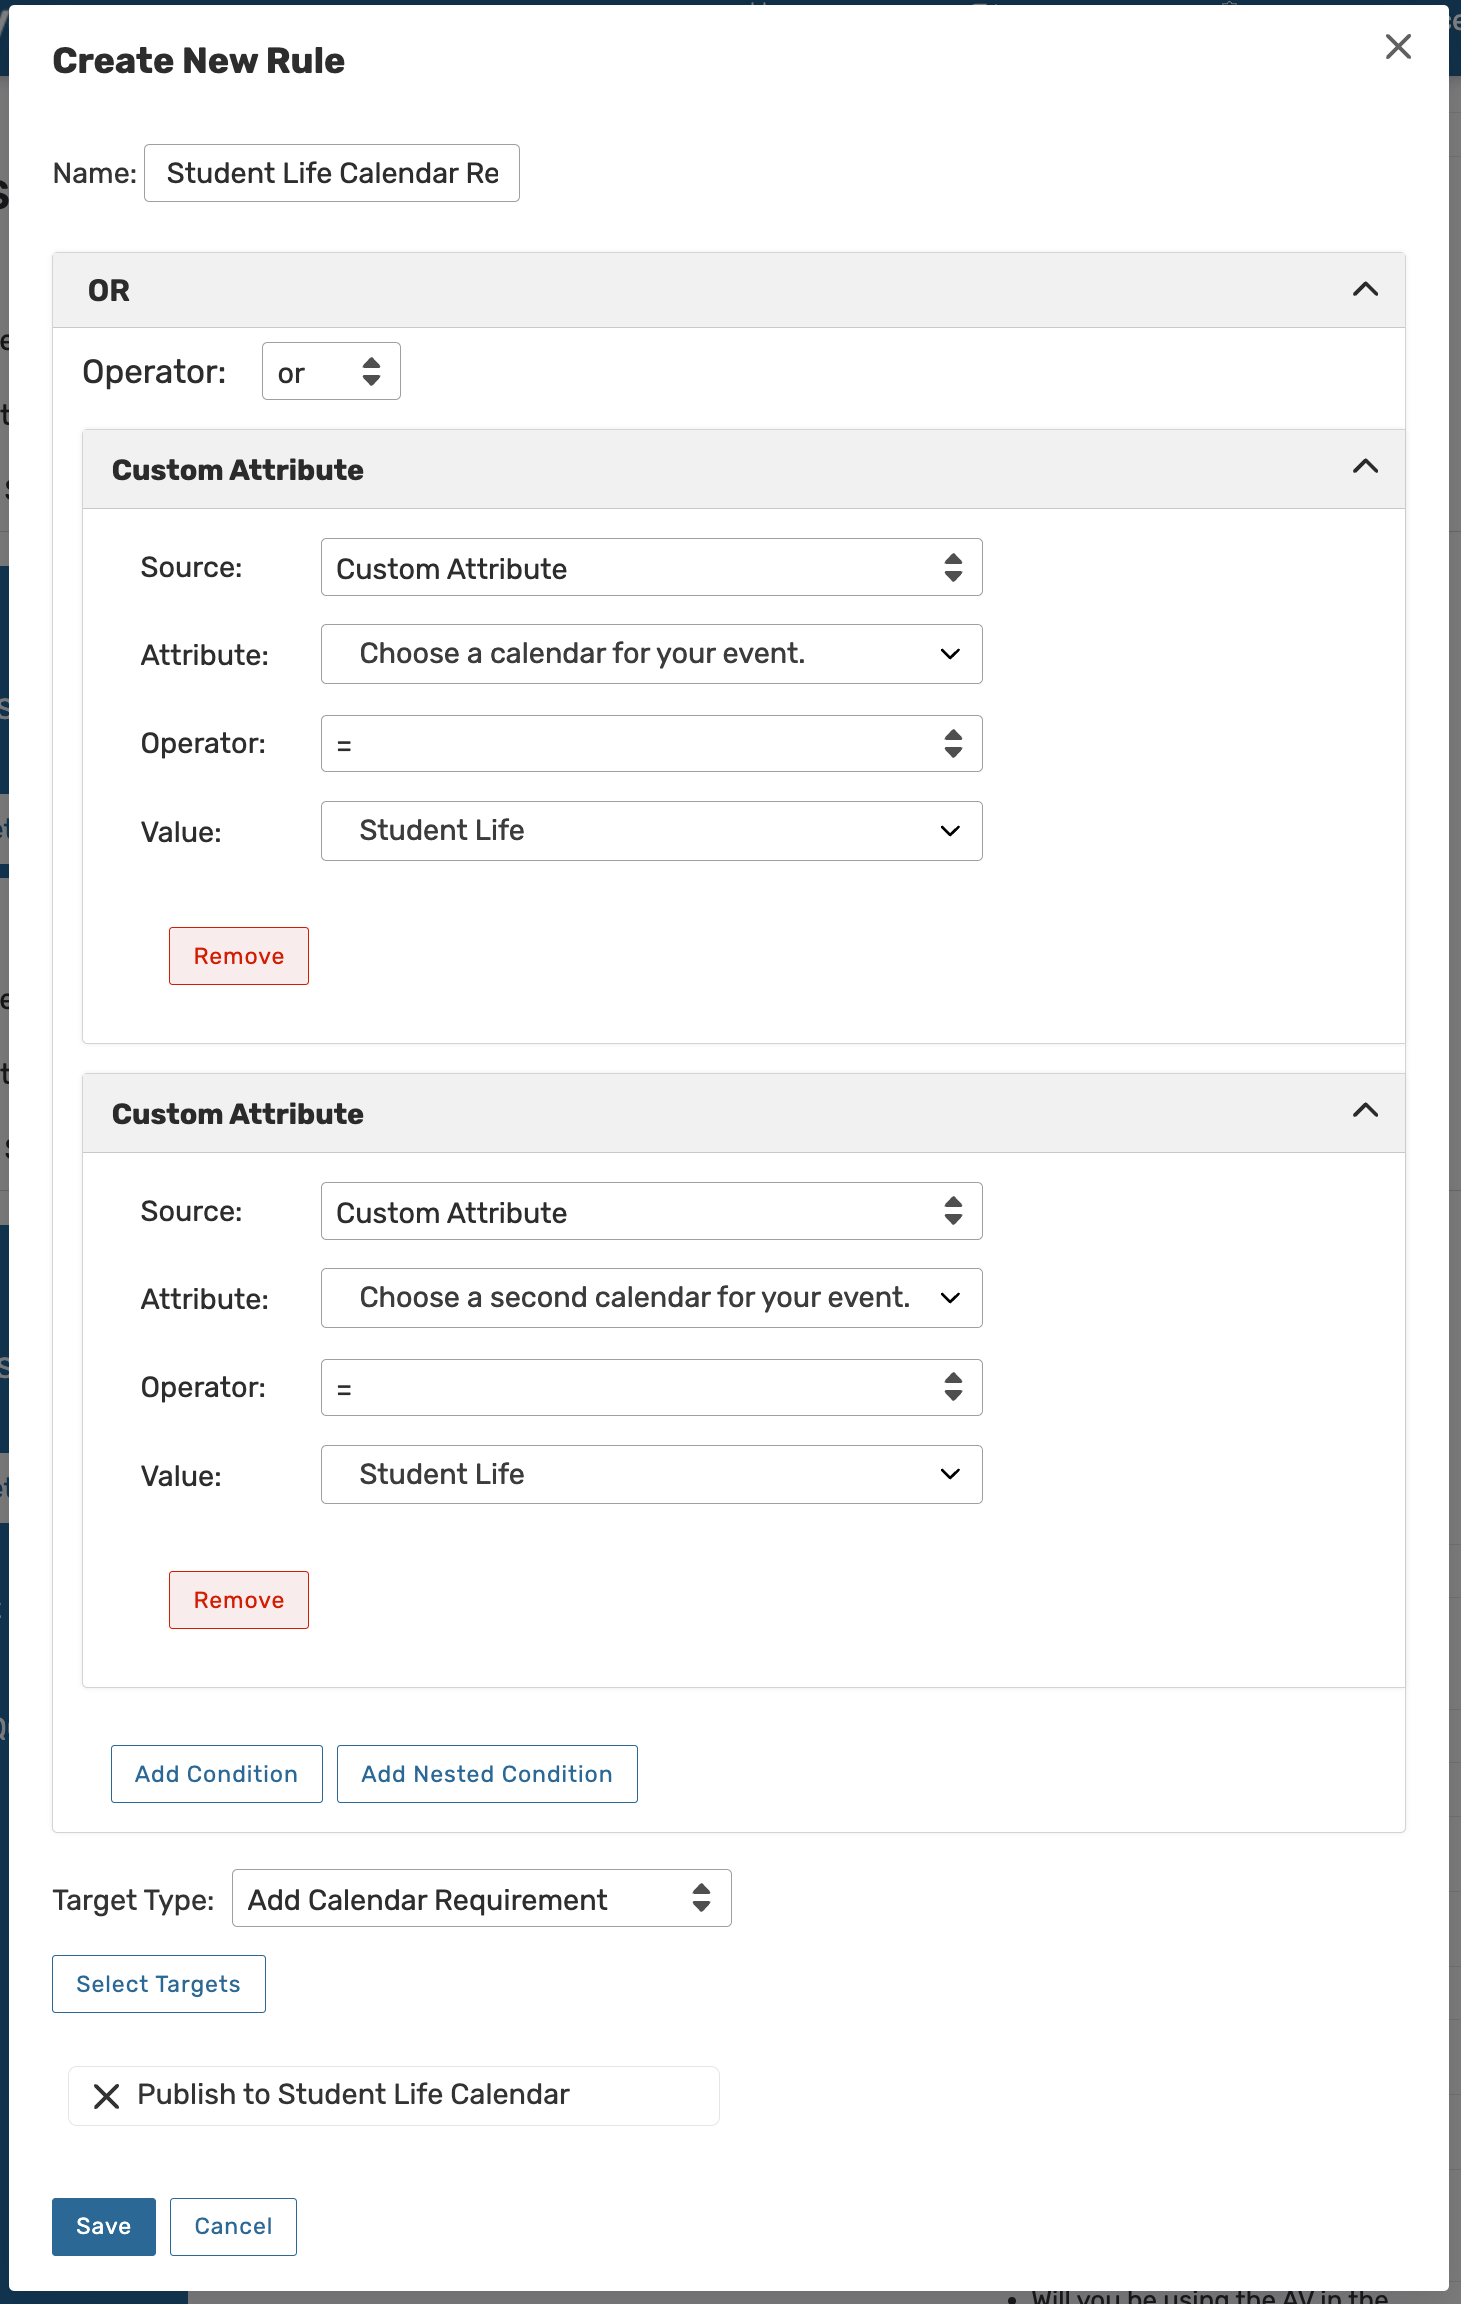Click the Add Condition button
This screenshot has height=2304, width=1461.
point(216,1774)
